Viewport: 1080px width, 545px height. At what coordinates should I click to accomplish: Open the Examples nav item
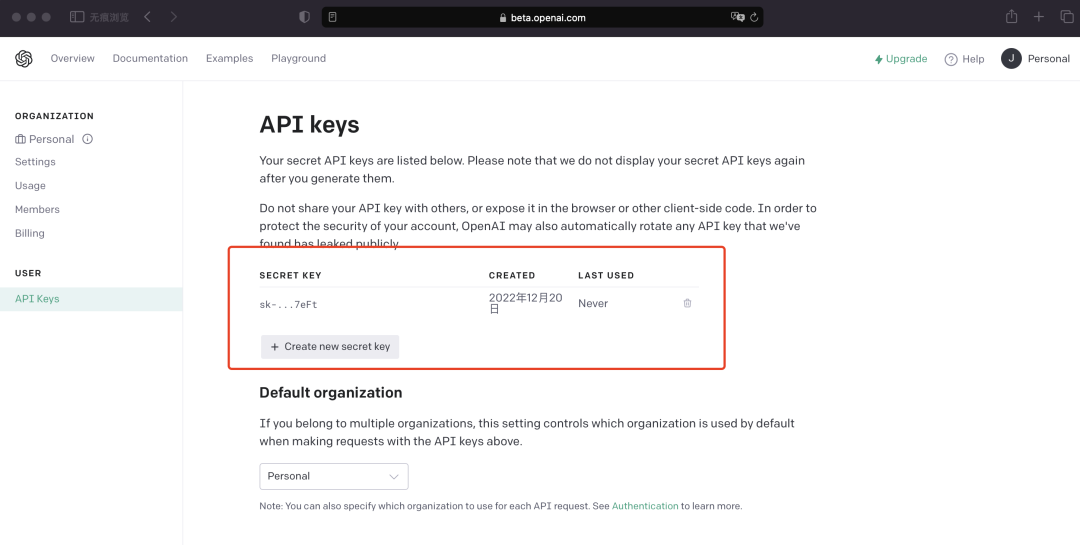coord(229,59)
